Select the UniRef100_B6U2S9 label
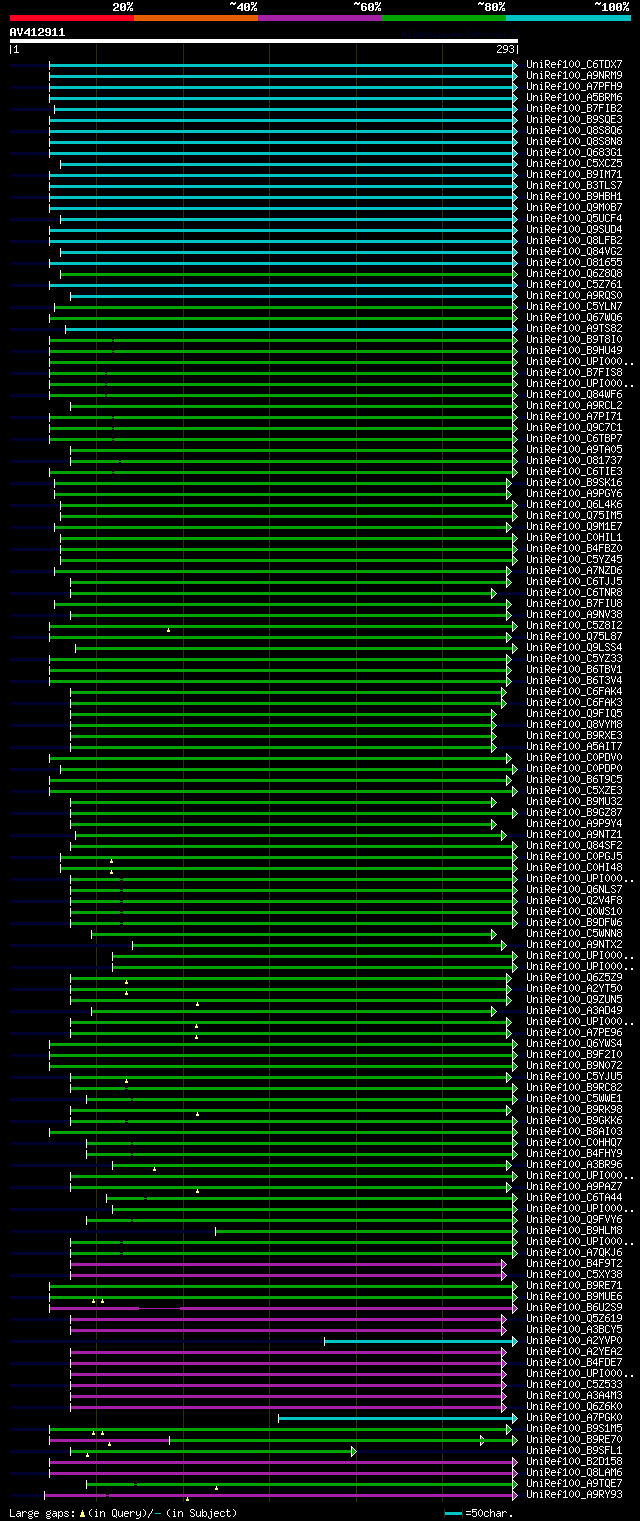The image size is (640, 1521). (574, 1307)
